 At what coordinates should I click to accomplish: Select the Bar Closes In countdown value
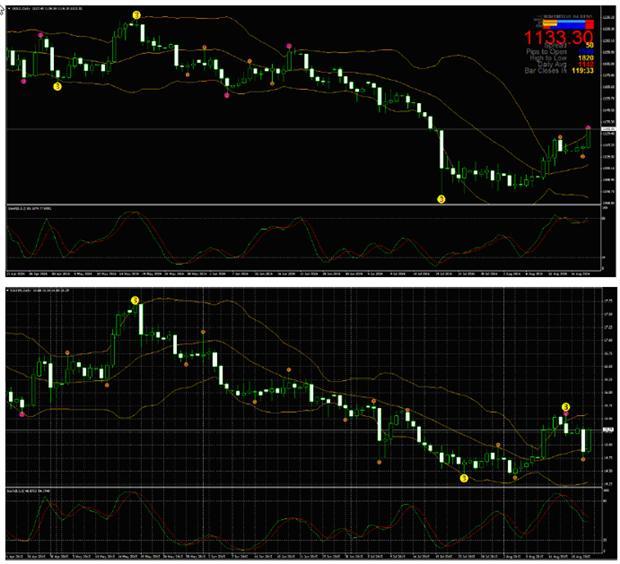pyautogui.click(x=583, y=71)
